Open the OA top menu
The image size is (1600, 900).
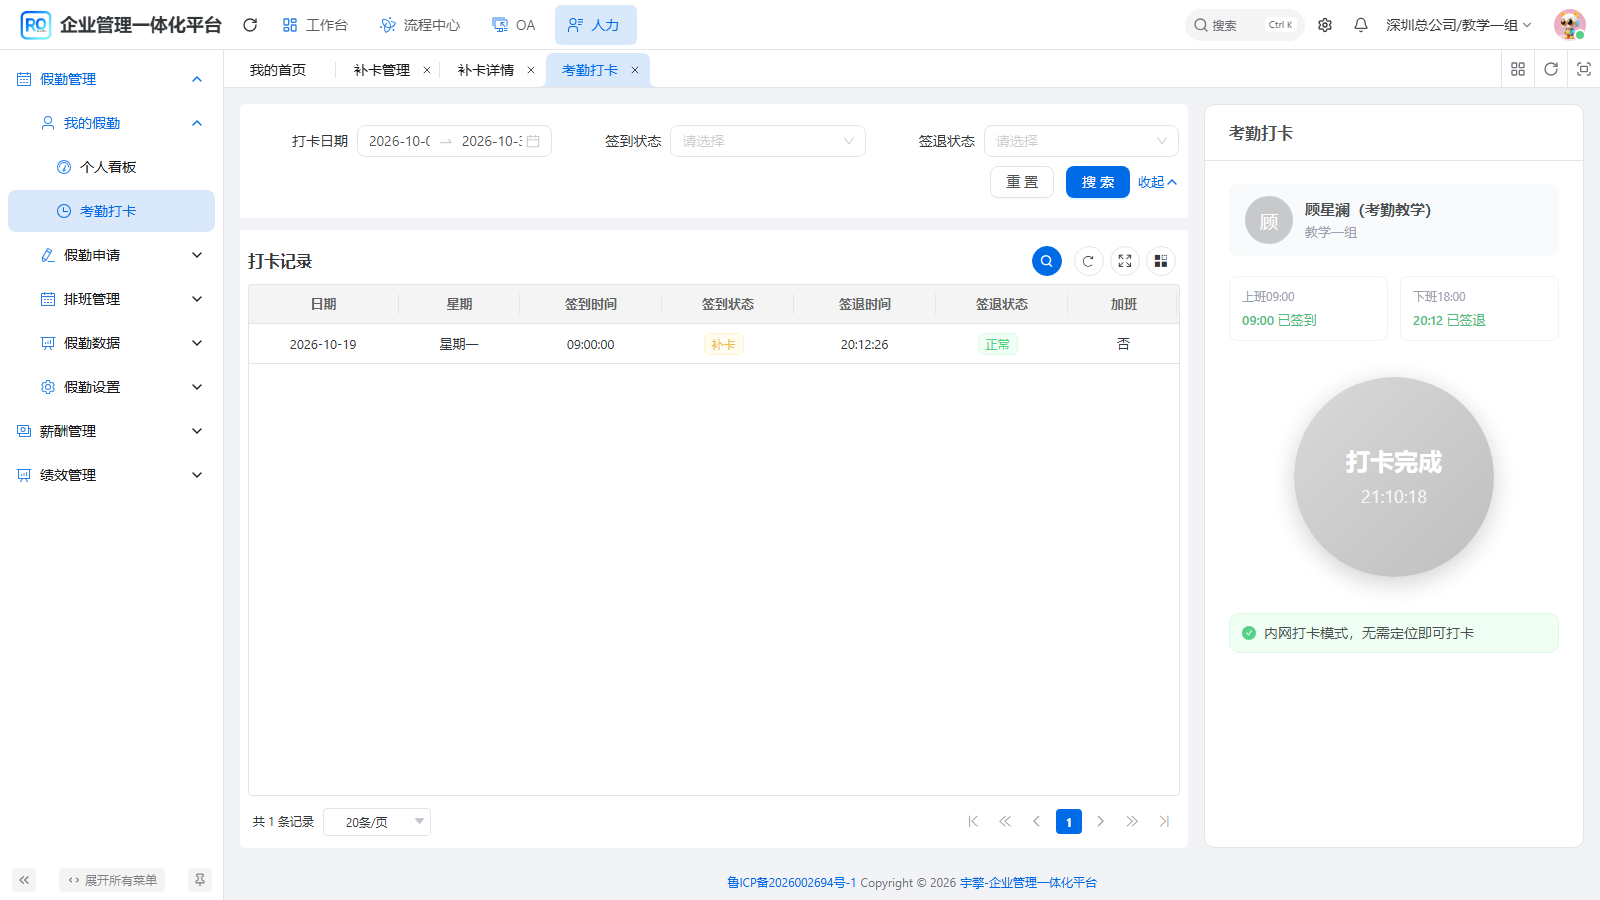pyautogui.click(x=514, y=25)
